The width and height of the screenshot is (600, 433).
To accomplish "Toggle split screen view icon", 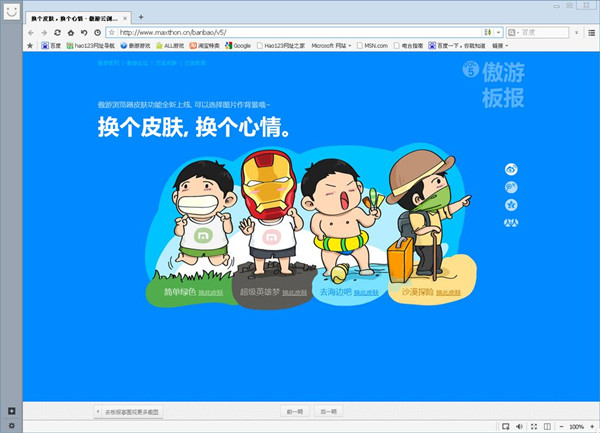I will tap(547, 426).
